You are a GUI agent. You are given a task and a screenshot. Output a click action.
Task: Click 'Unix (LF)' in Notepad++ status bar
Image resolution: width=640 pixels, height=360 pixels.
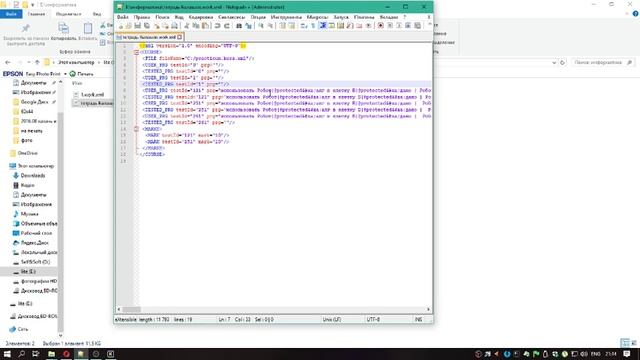(x=331, y=320)
